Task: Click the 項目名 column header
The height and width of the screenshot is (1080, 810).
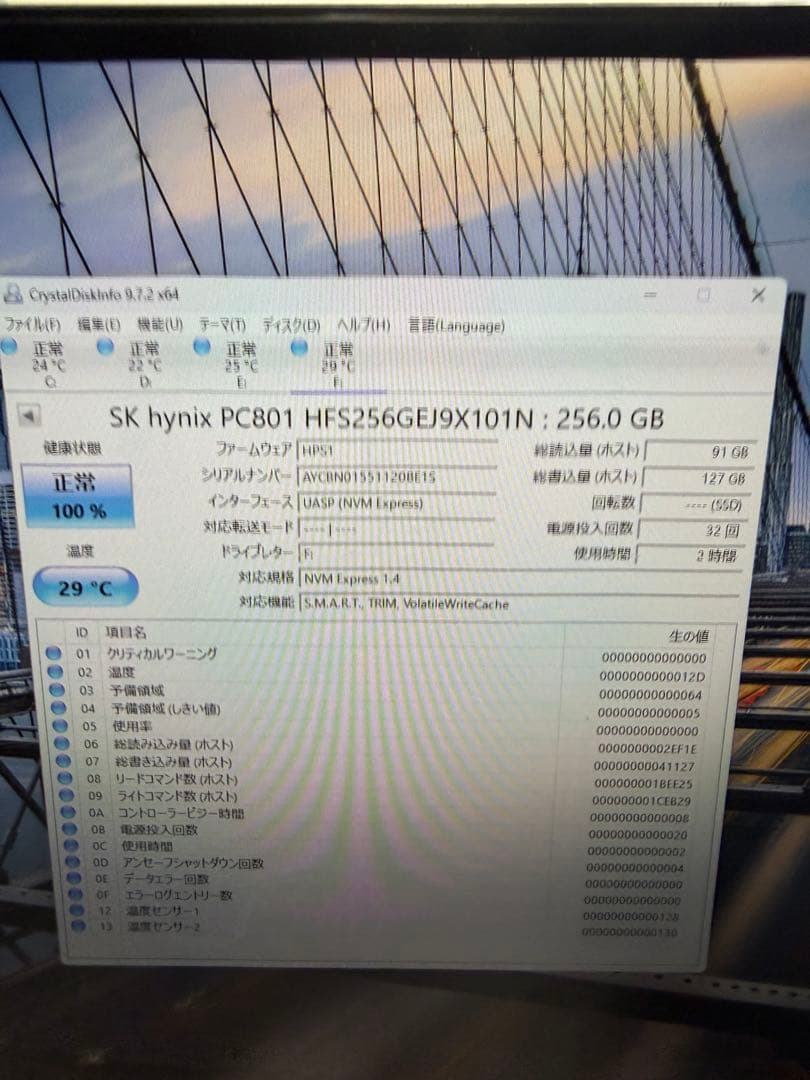Action: (x=125, y=632)
